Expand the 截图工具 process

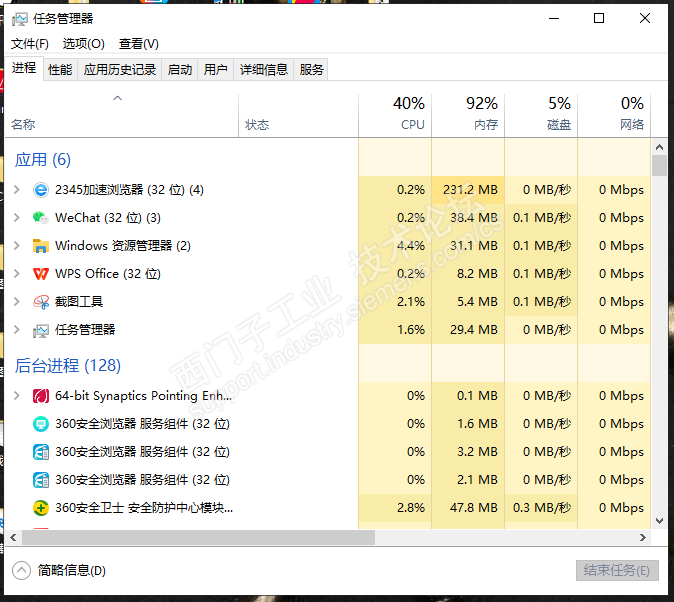(17, 302)
